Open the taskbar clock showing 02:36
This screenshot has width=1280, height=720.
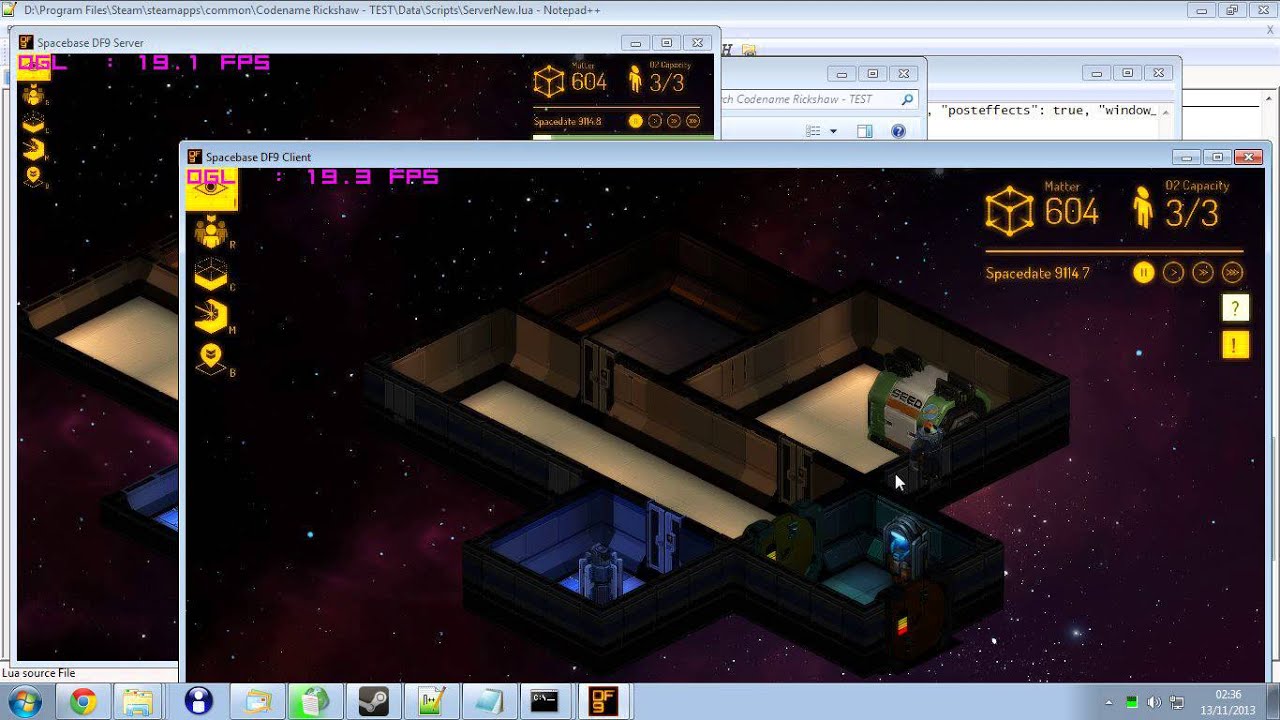[x=1229, y=702]
